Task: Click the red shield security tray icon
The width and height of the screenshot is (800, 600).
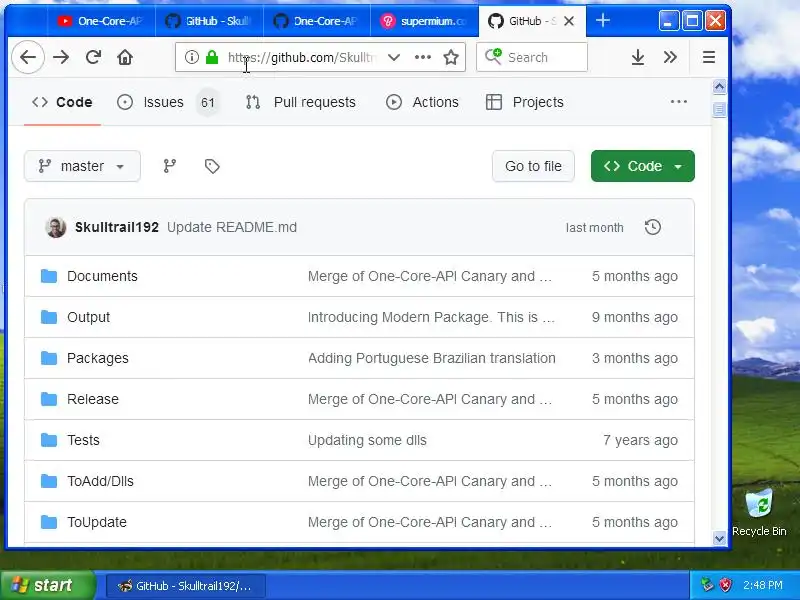Action: point(725,585)
